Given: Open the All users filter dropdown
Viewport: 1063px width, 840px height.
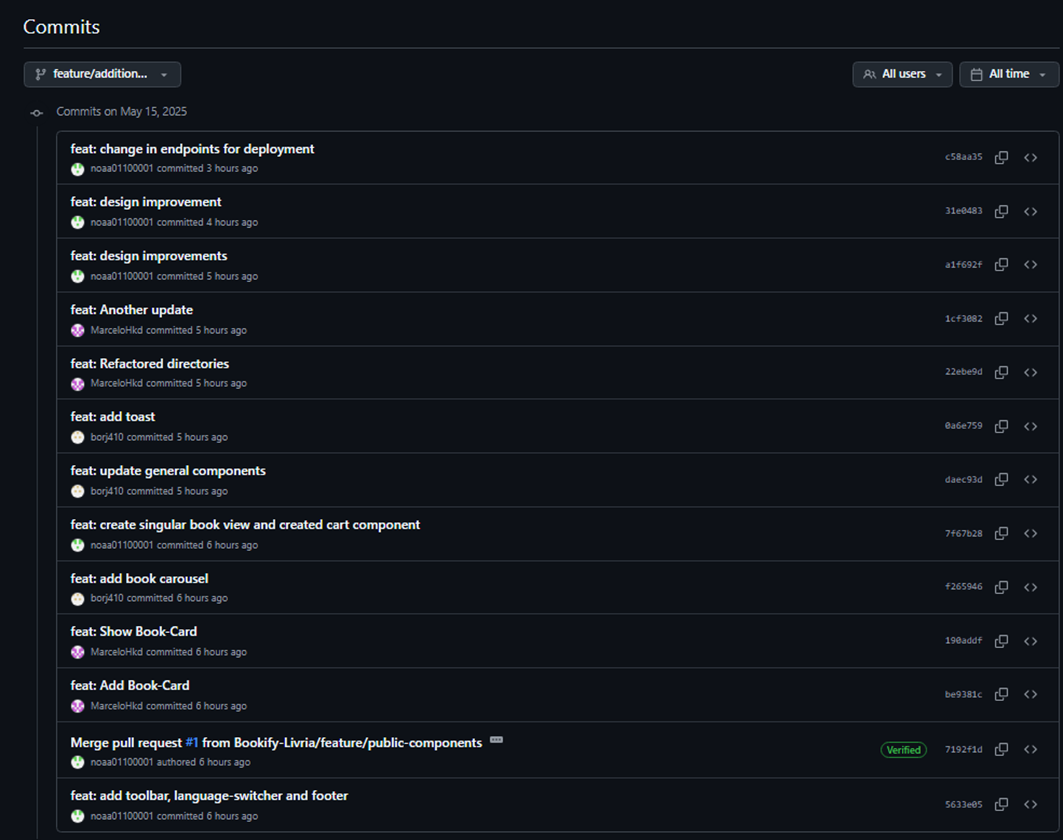Looking at the screenshot, I should [x=902, y=75].
